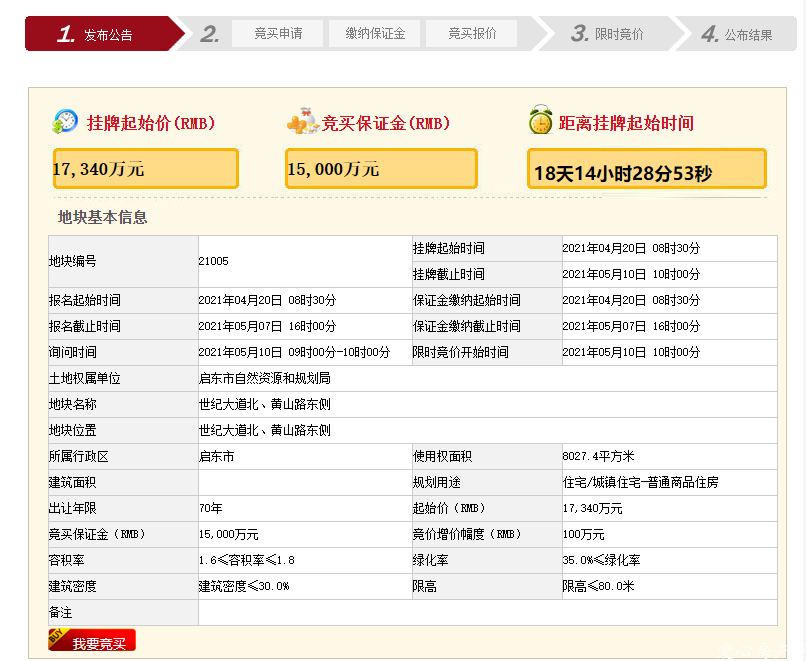Click the 距离挂牌起始时间 heading
Image resolution: width=806 pixels, height=661 pixels.
tap(626, 123)
